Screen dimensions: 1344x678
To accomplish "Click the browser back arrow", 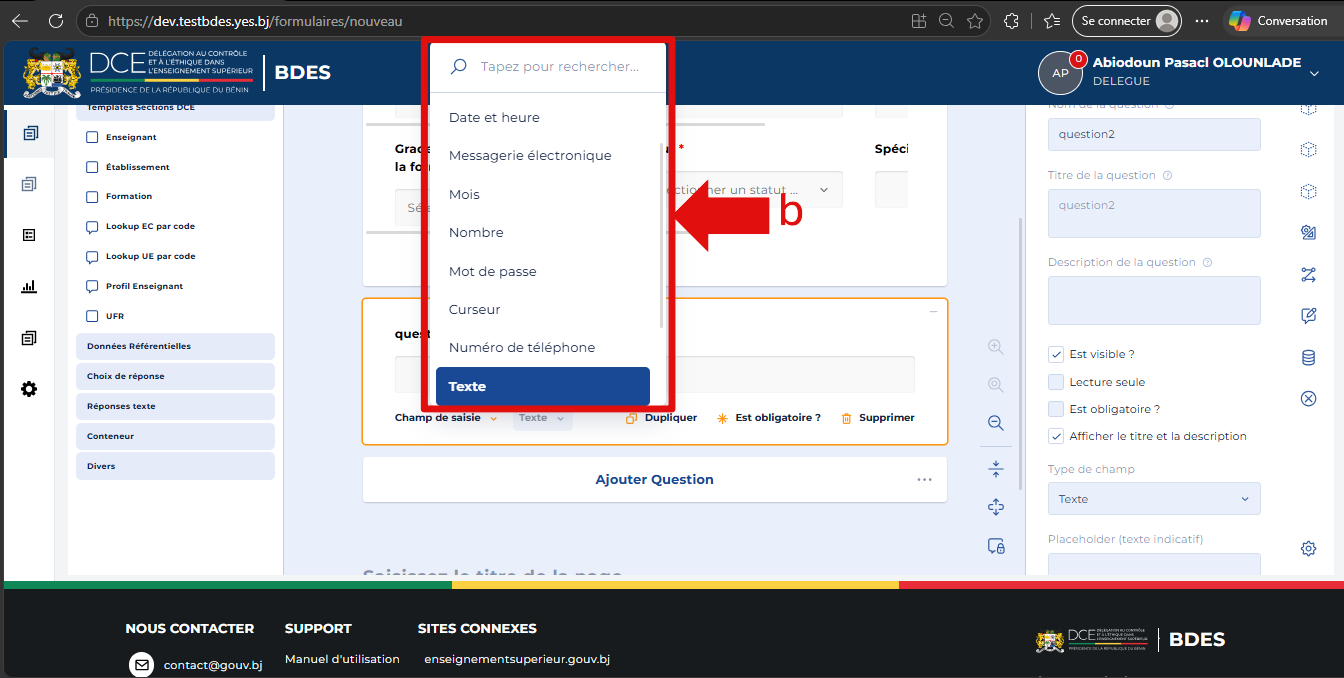I will (x=19, y=20).
